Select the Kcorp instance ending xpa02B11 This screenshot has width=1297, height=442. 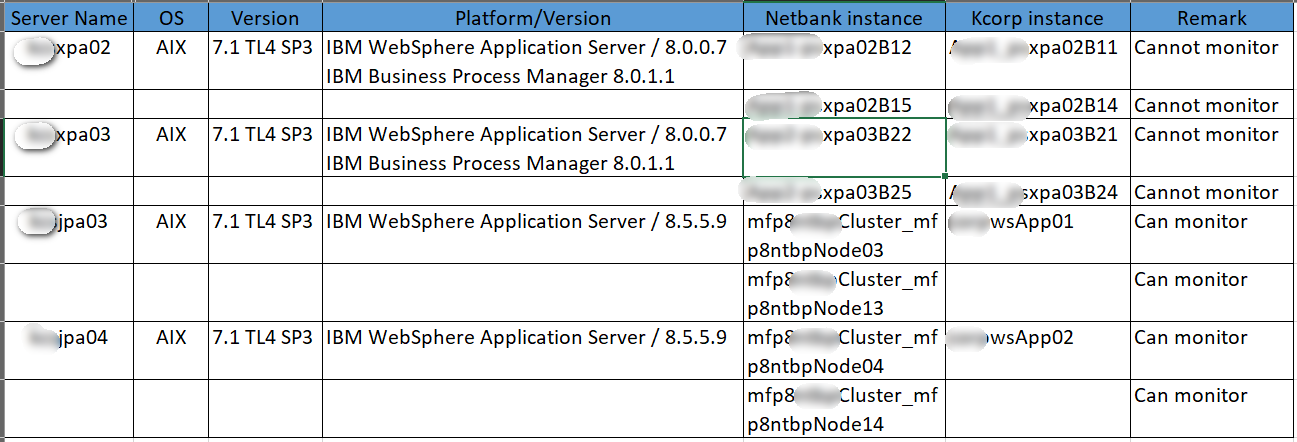click(x=1037, y=62)
